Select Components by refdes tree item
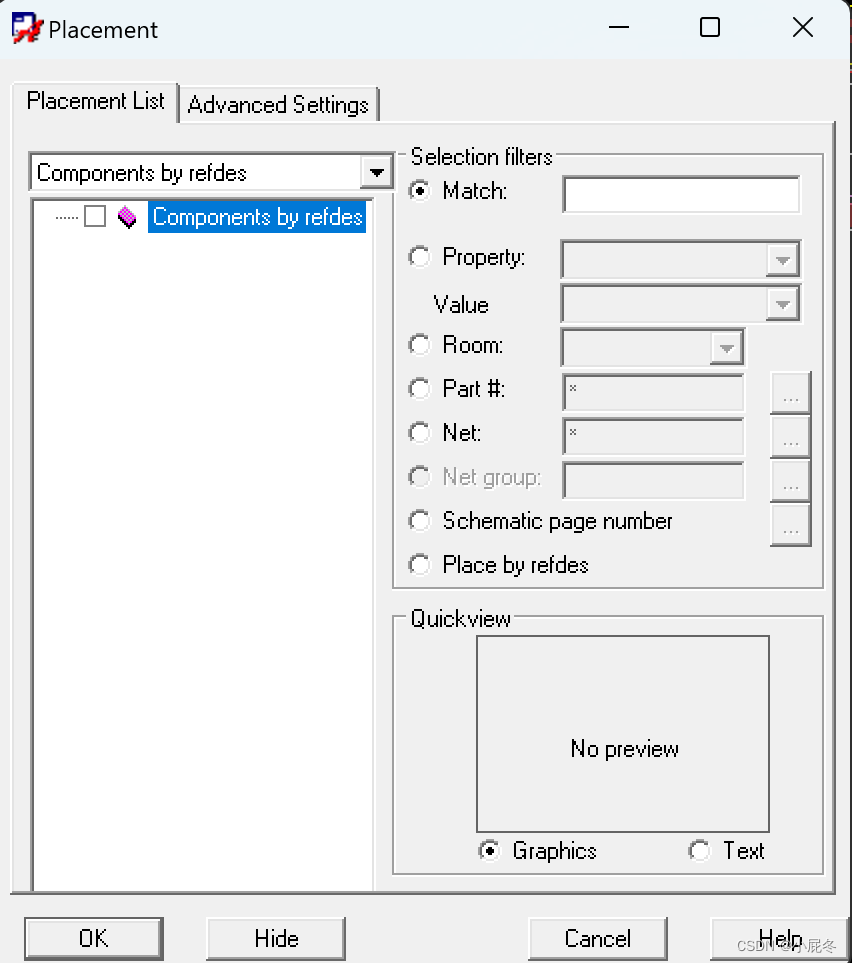 pos(257,217)
